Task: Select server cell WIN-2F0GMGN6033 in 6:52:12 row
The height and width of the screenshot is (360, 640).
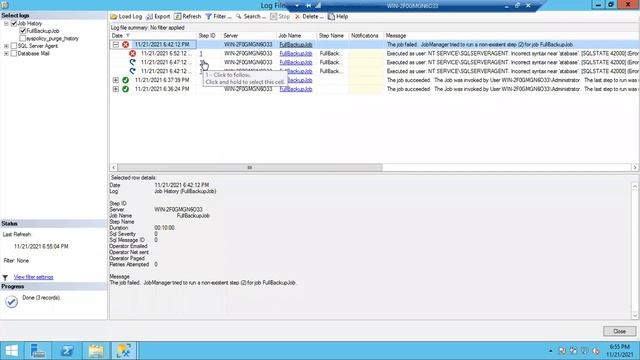Action: point(248,53)
